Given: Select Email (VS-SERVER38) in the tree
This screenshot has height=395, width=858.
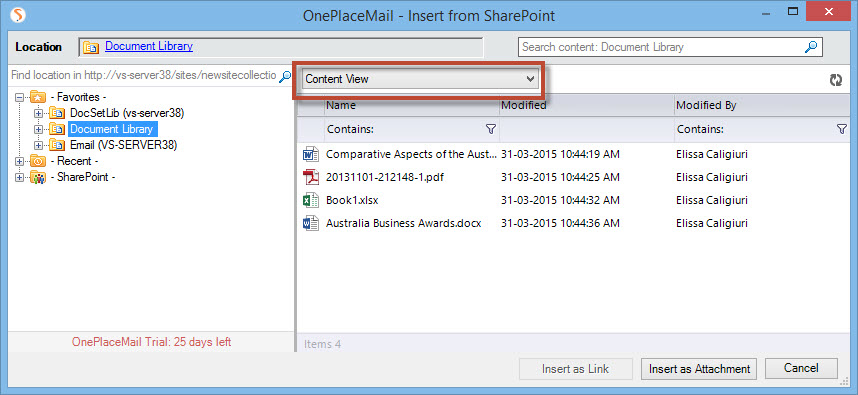Looking at the screenshot, I should [123, 146].
